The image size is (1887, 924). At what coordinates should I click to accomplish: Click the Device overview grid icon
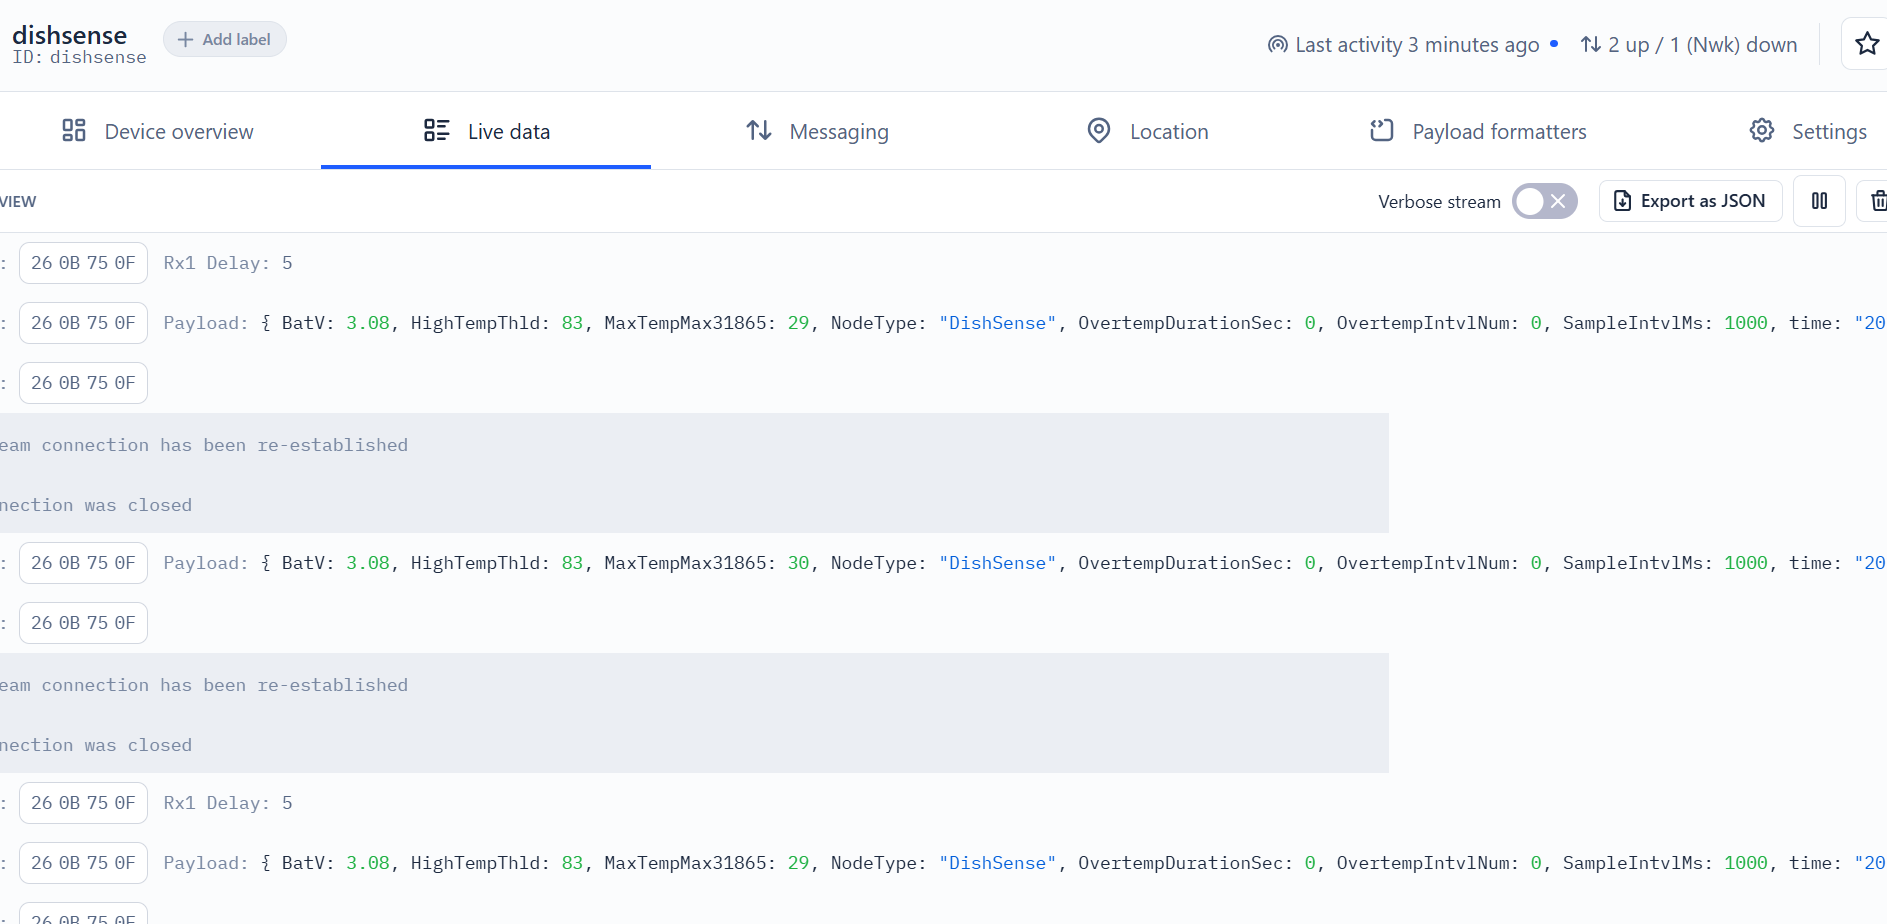pos(74,130)
